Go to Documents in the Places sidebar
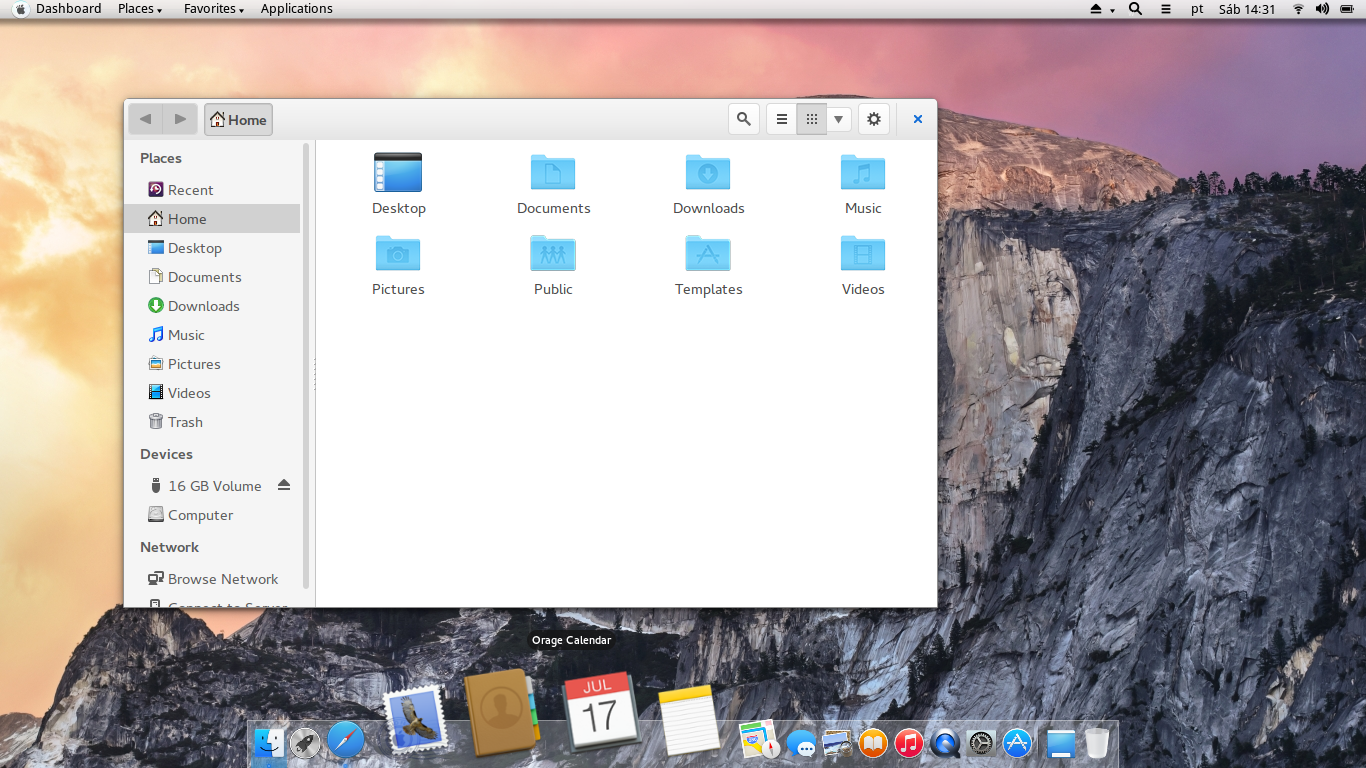Screen dimensions: 1366x768 (x=212, y=277)
